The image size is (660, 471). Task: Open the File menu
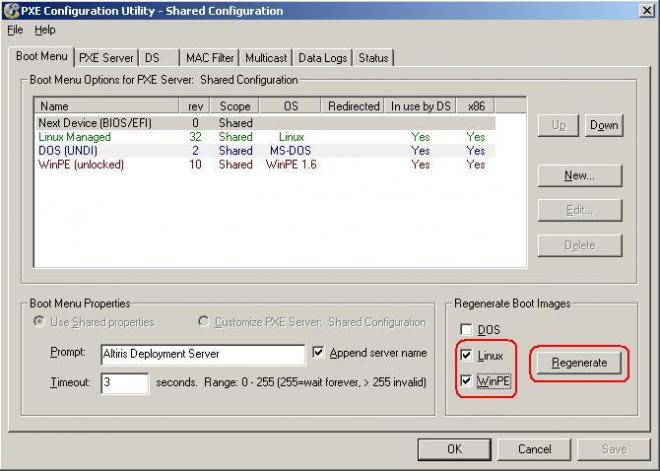pos(15,30)
